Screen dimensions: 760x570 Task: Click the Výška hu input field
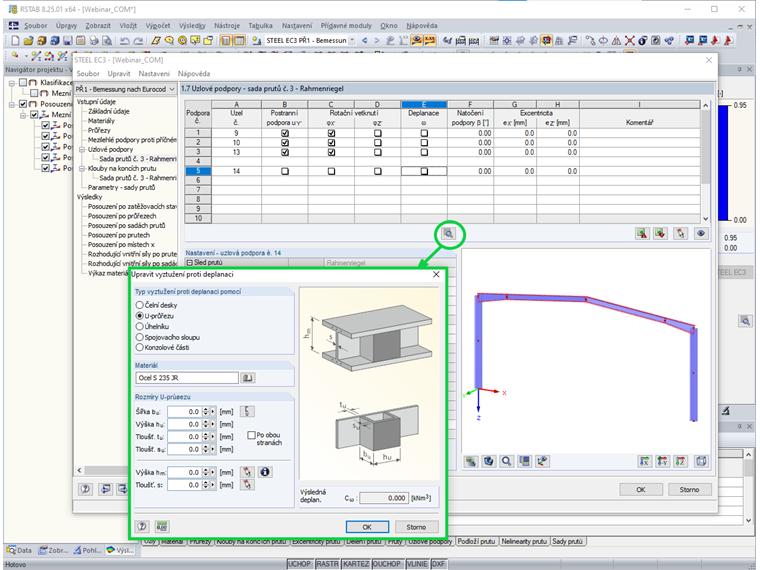(x=184, y=424)
